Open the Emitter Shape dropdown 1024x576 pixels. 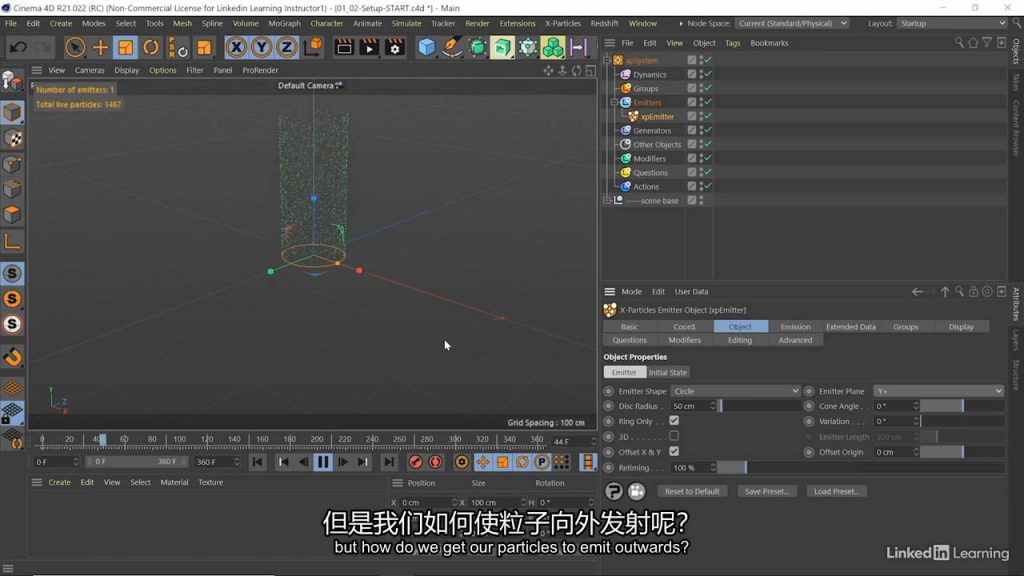735,391
